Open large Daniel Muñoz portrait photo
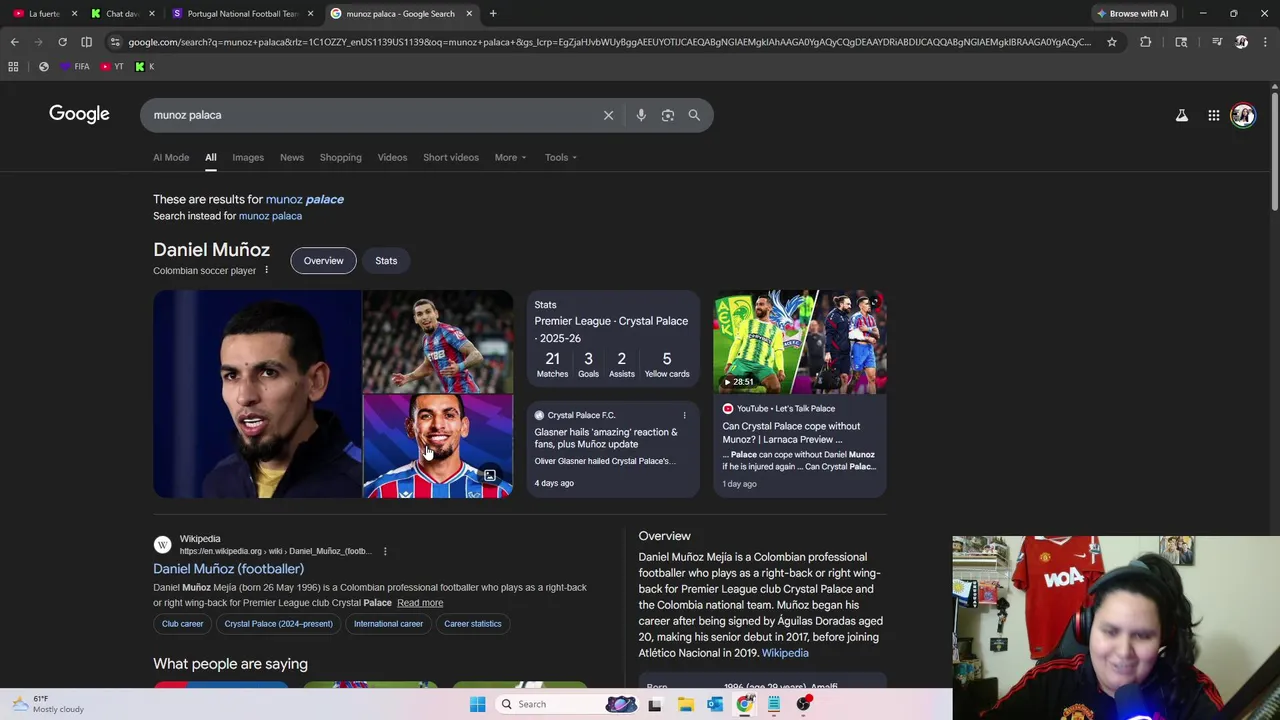 [x=257, y=394]
